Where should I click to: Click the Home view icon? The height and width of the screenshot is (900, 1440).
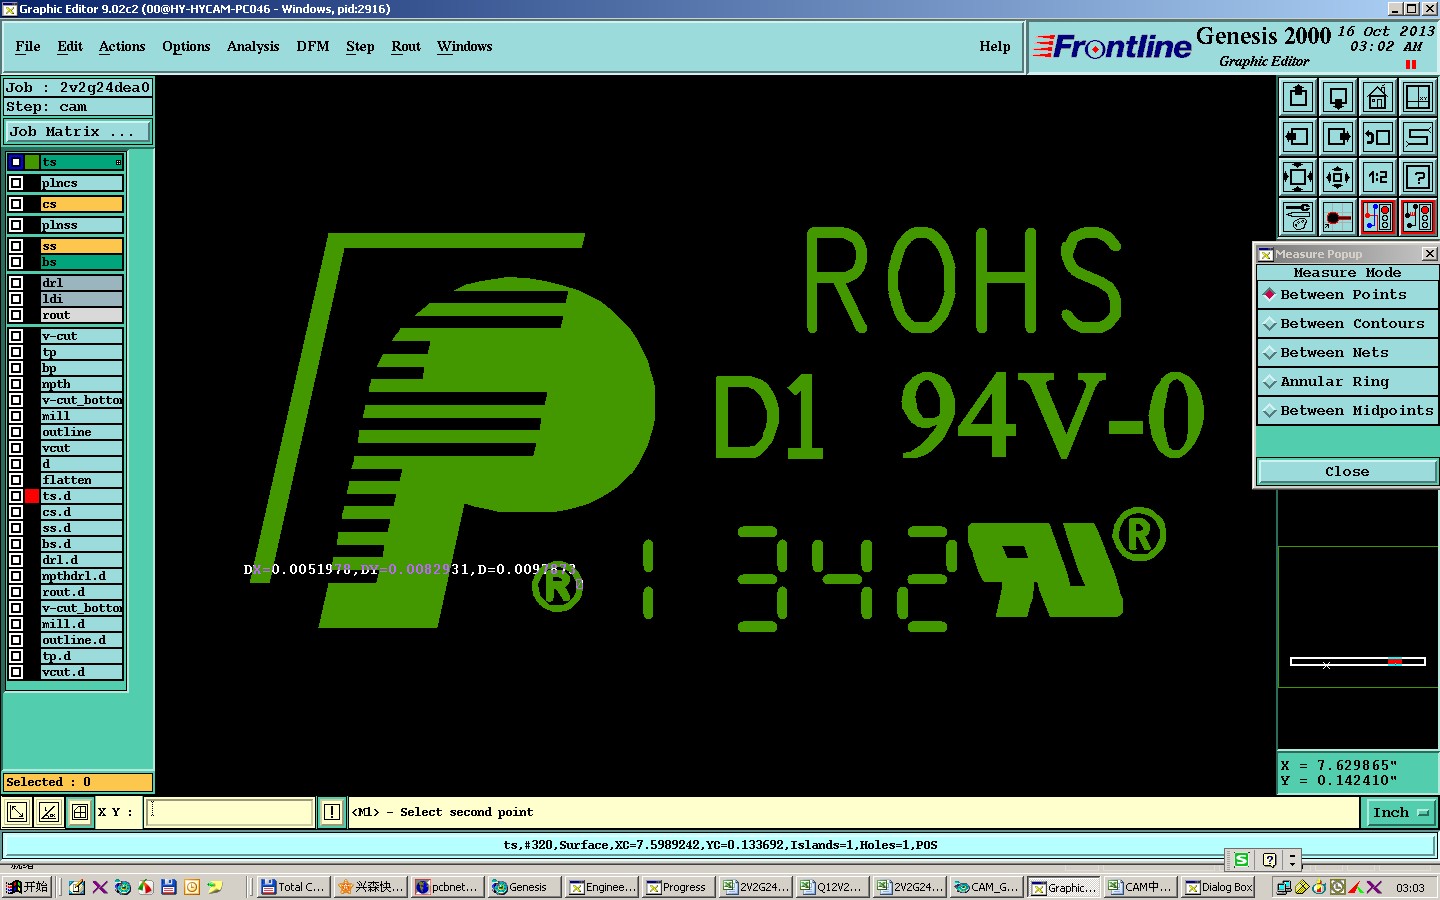coord(1378,97)
